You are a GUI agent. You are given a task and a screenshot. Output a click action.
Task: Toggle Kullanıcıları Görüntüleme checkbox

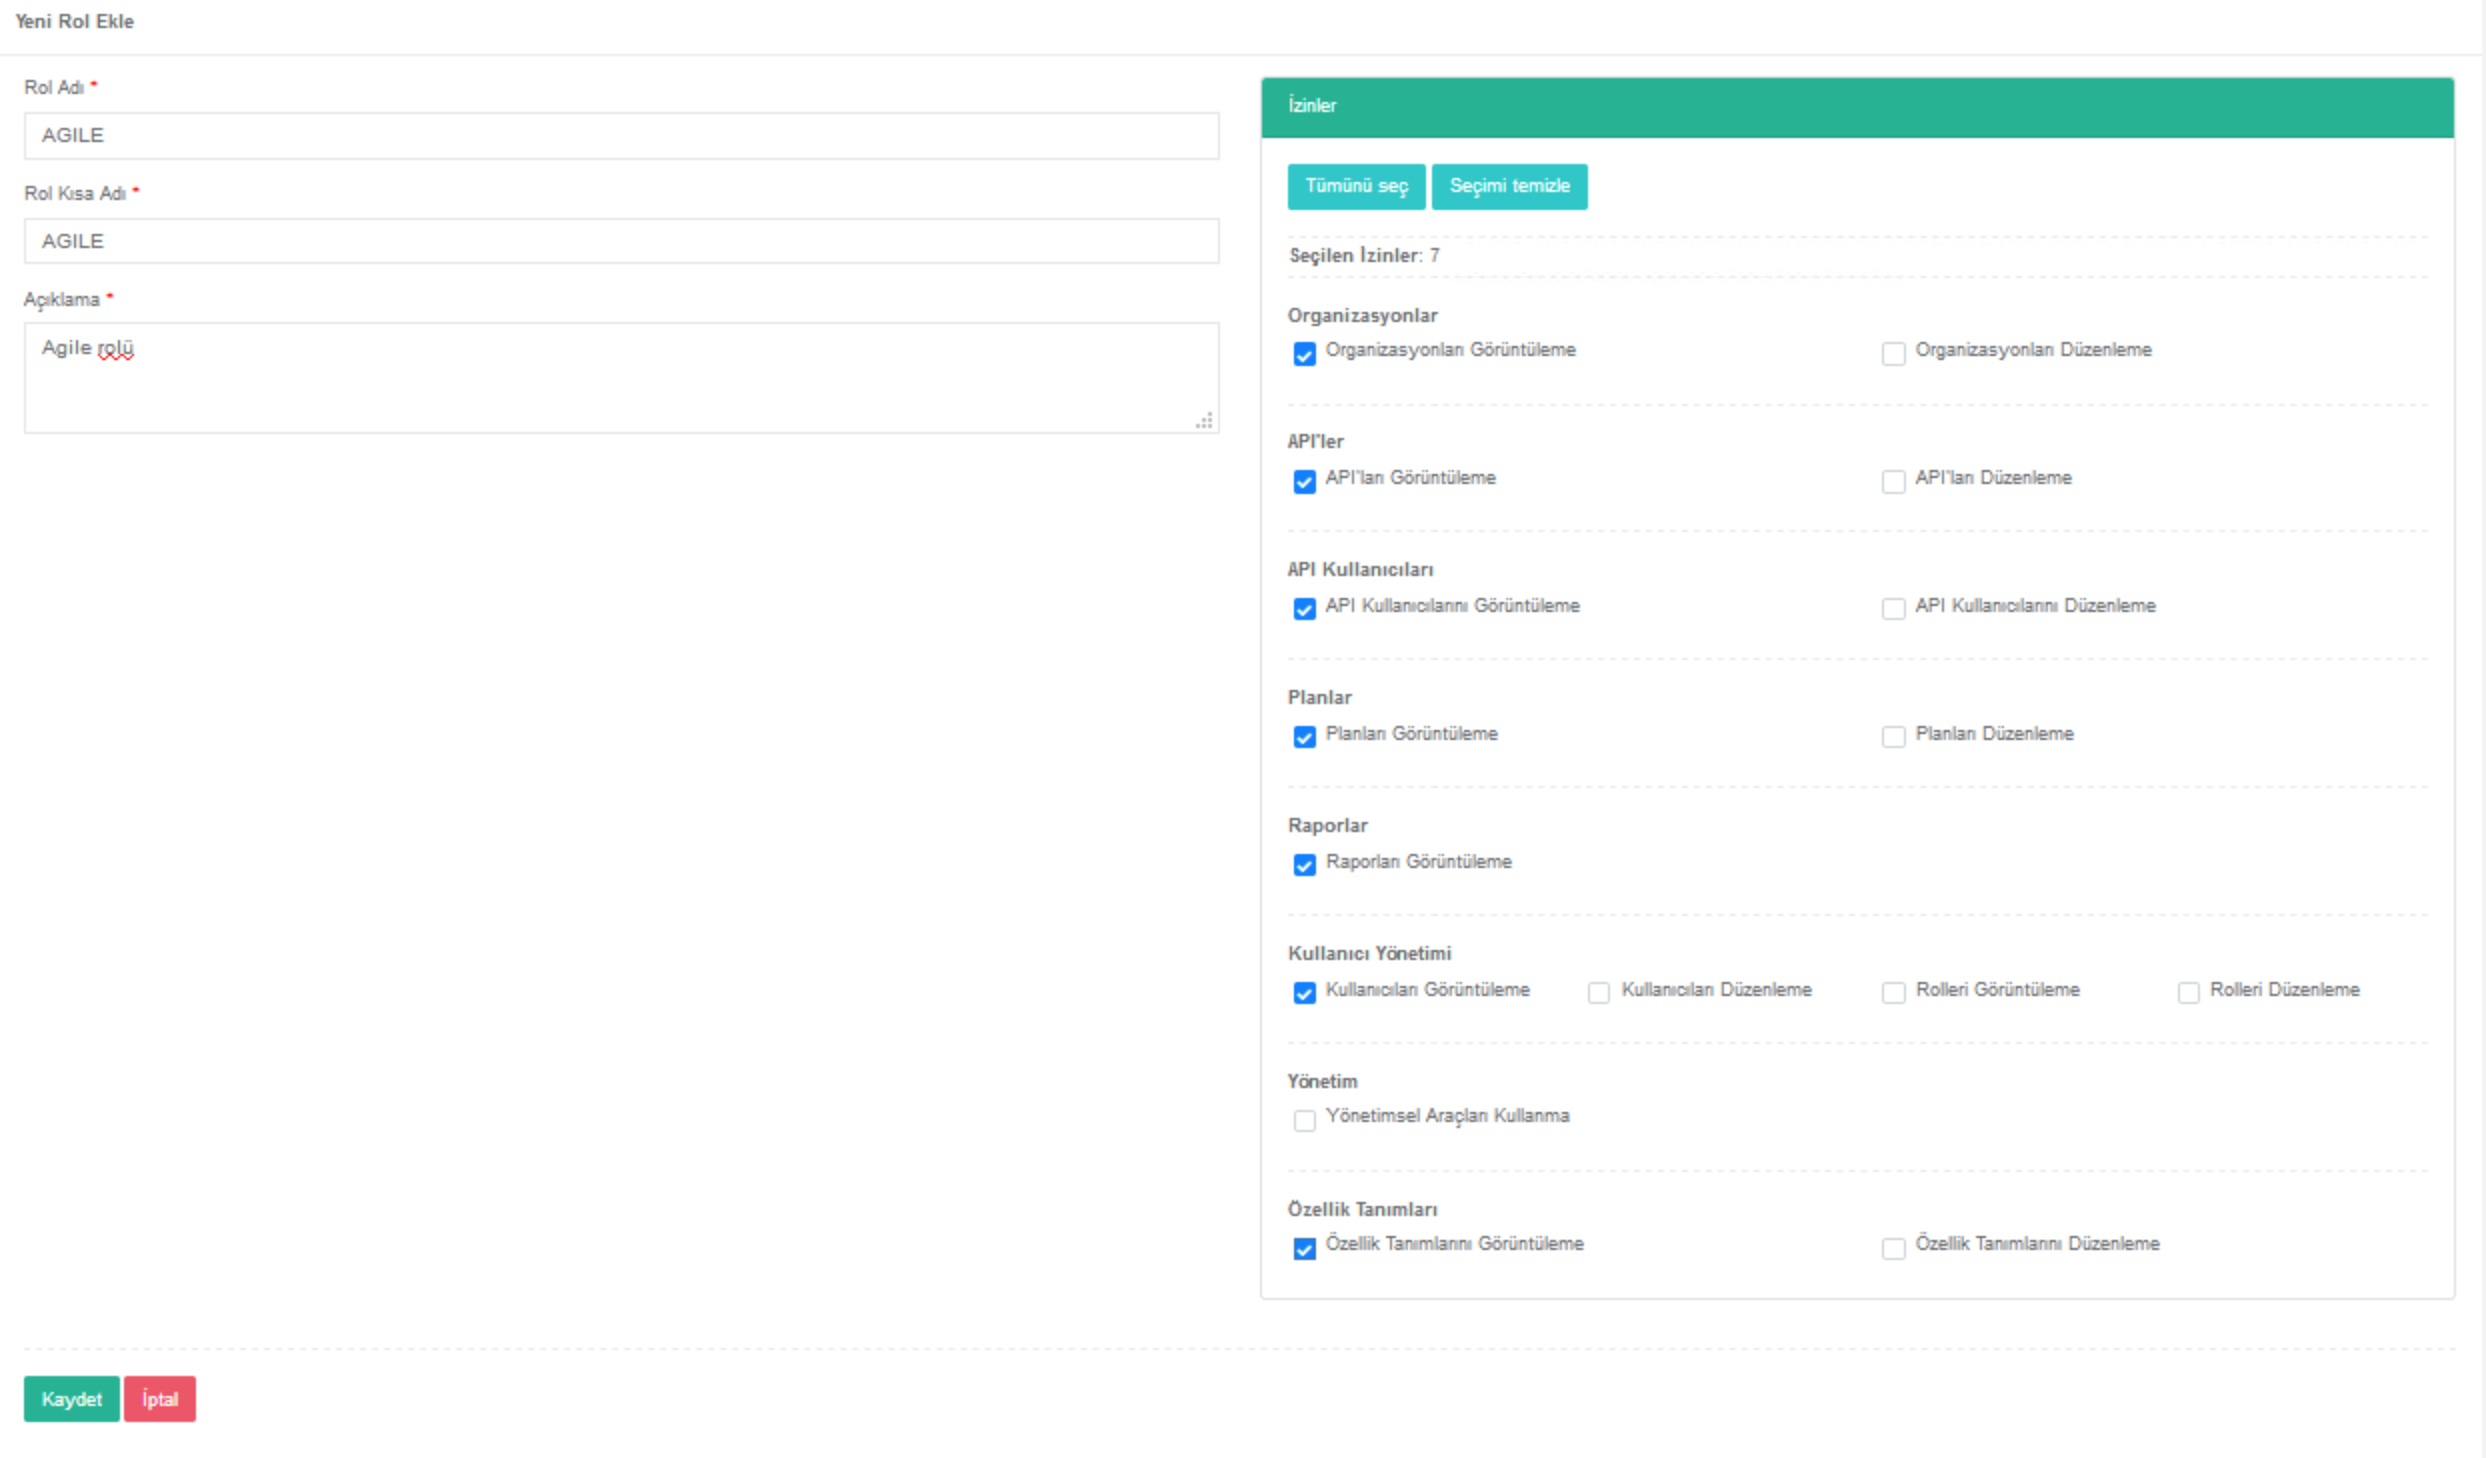point(1304,993)
